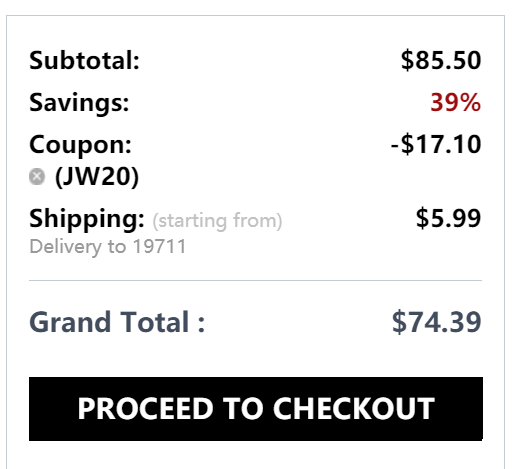The height and width of the screenshot is (469, 517).
Task: Select the ZIP code 19711 text
Action: [x=159, y=246]
